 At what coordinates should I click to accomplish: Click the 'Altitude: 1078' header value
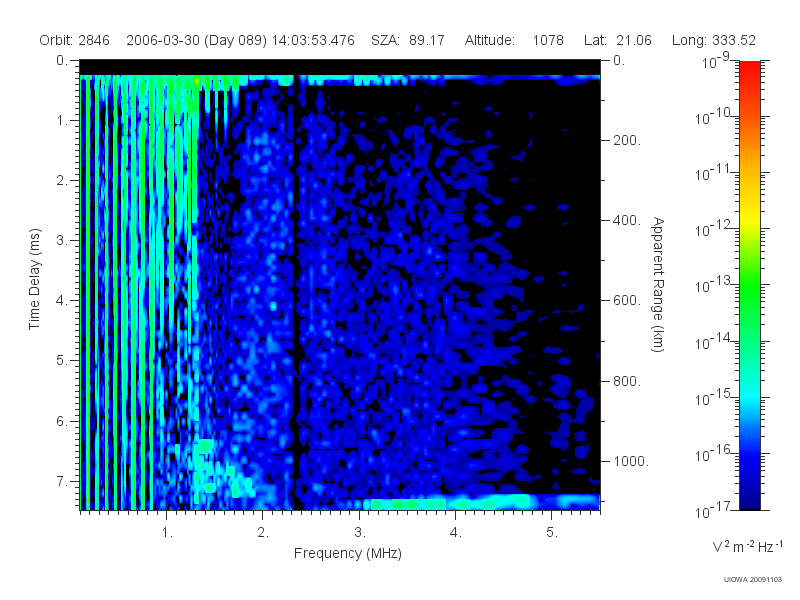point(514,40)
